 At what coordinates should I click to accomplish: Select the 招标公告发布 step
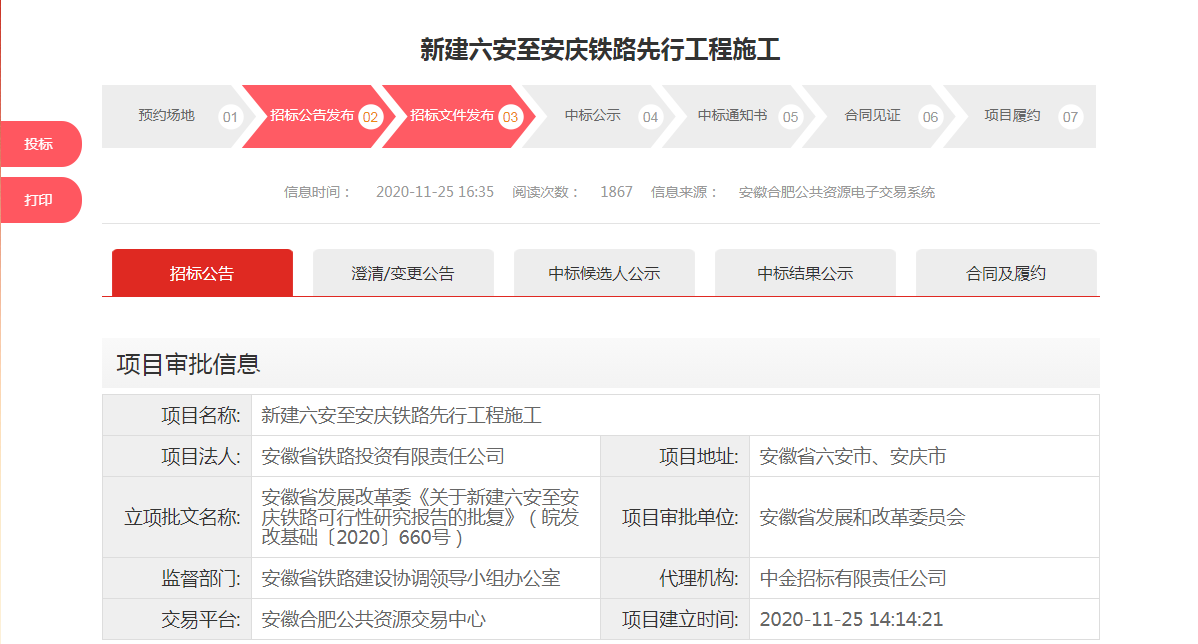coord(311,116)
